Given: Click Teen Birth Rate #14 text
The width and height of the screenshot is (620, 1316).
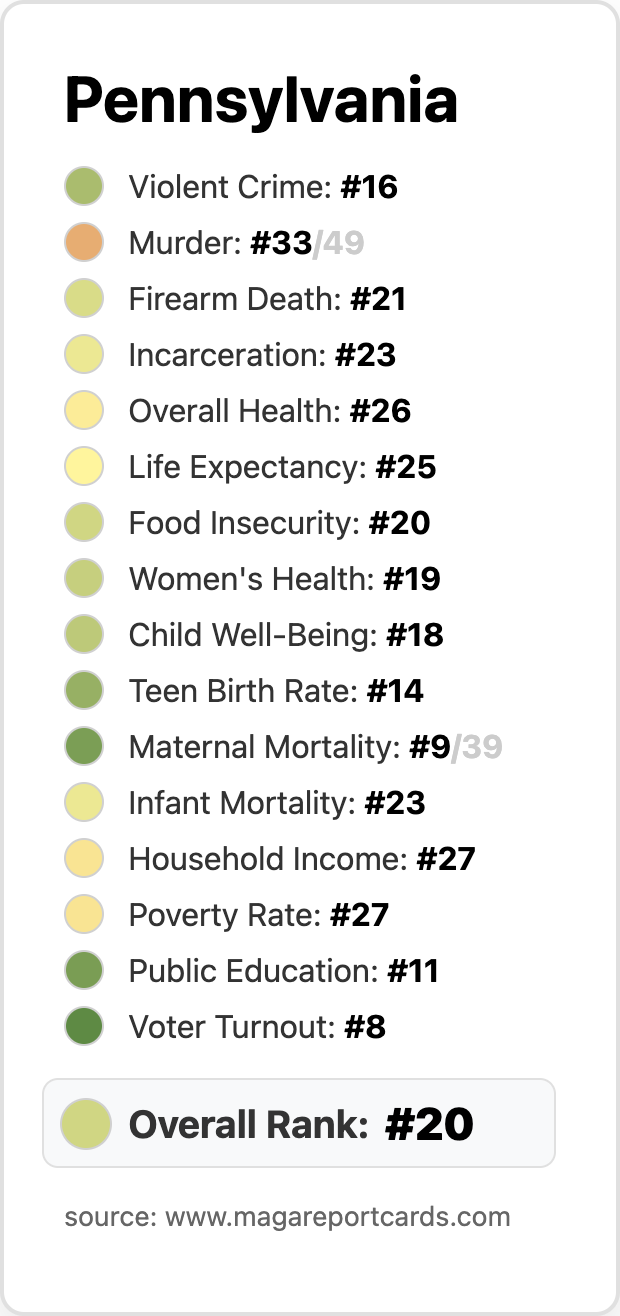Looking at the screenshot, I should click(x=277, y=691).
